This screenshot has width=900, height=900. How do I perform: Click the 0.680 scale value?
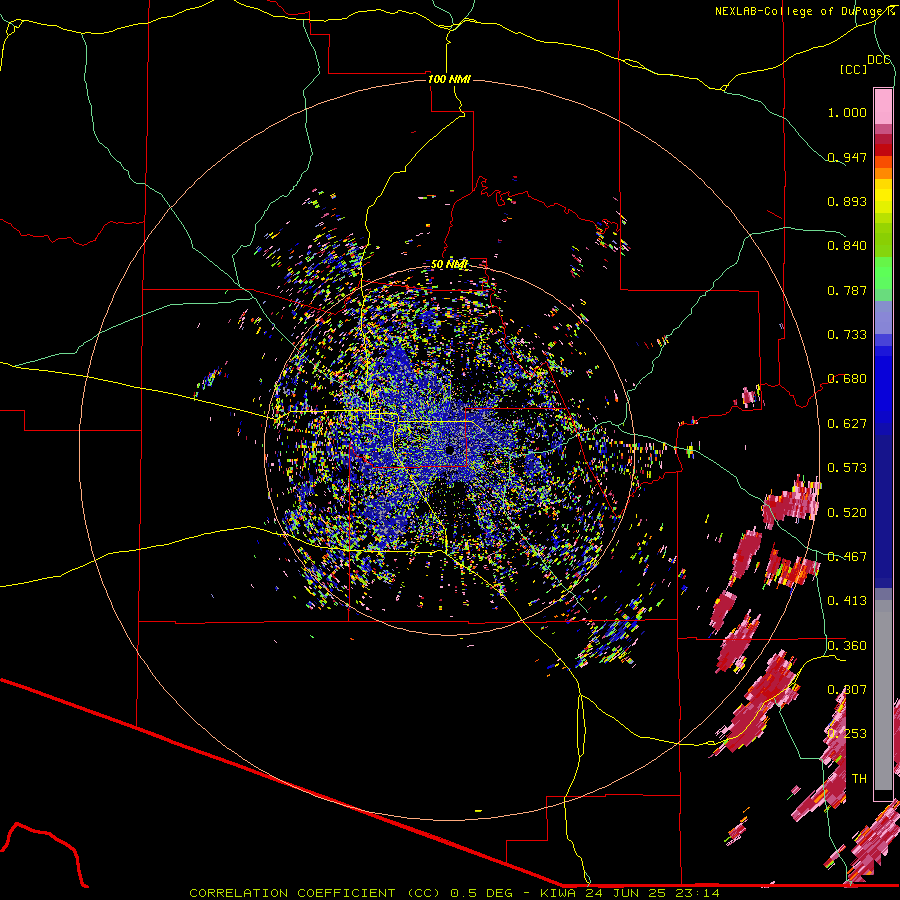(x=847, y=379)
